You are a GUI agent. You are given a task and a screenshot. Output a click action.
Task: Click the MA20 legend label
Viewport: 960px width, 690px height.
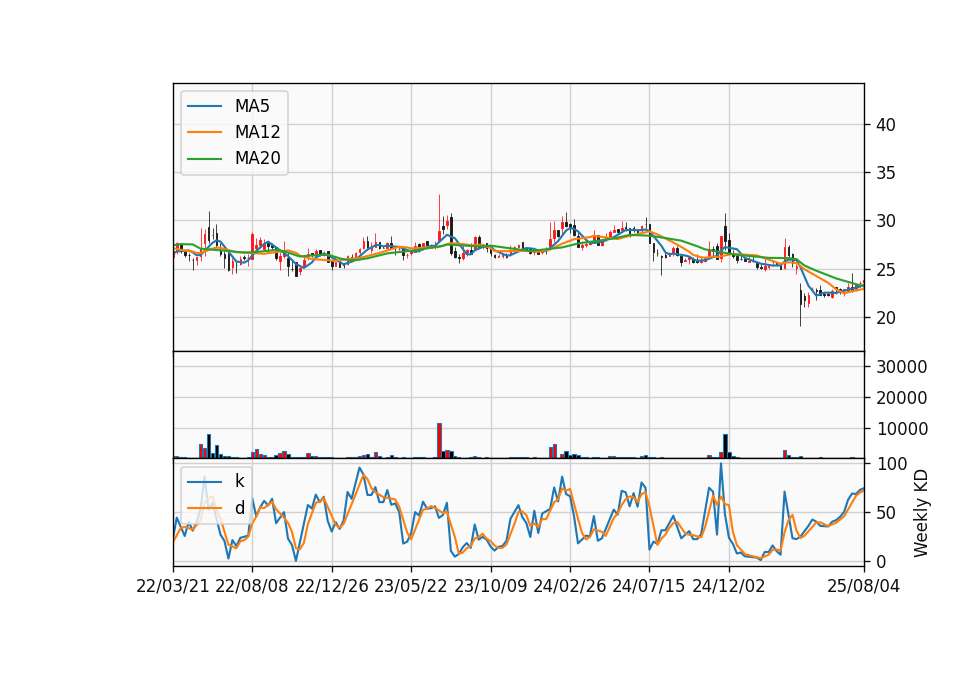(x=257, y=159)
